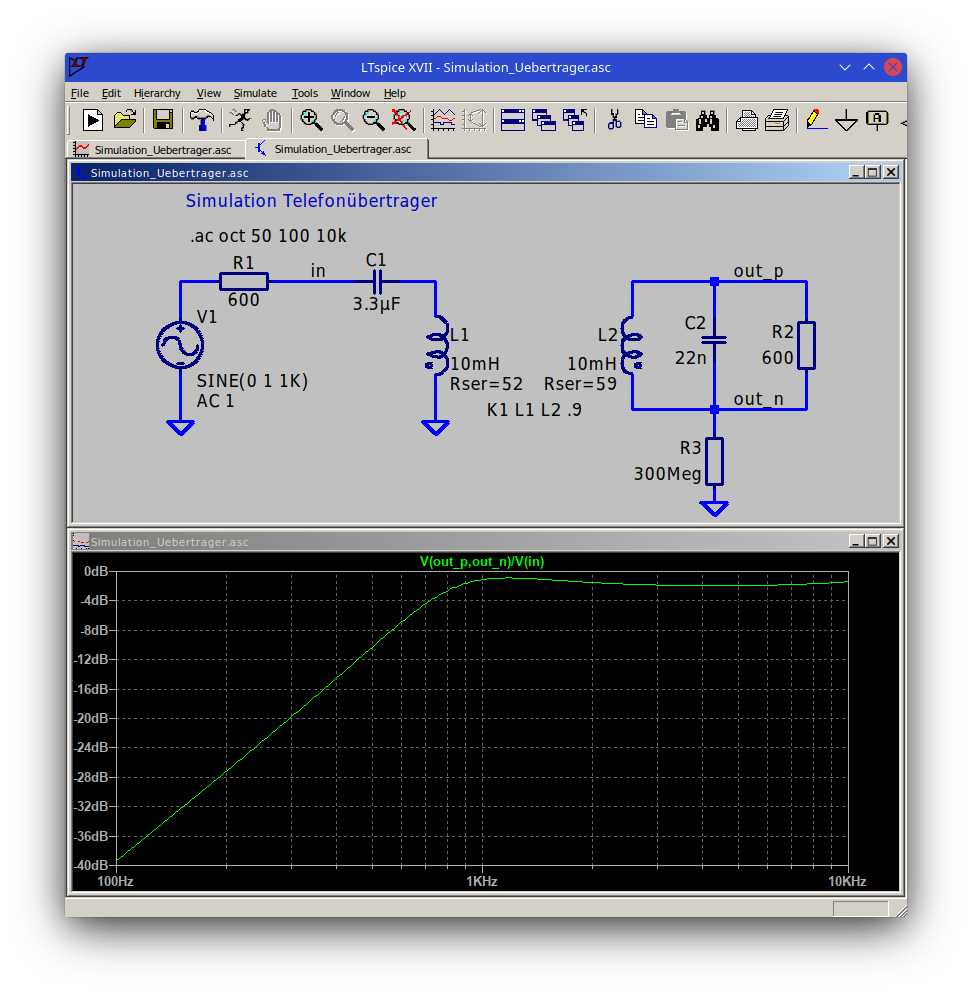Switch to the schematic Simulation_Uebertrager.asc tab
The height and width of the screenshot is (994, 972).
click(x=337, y=149)
